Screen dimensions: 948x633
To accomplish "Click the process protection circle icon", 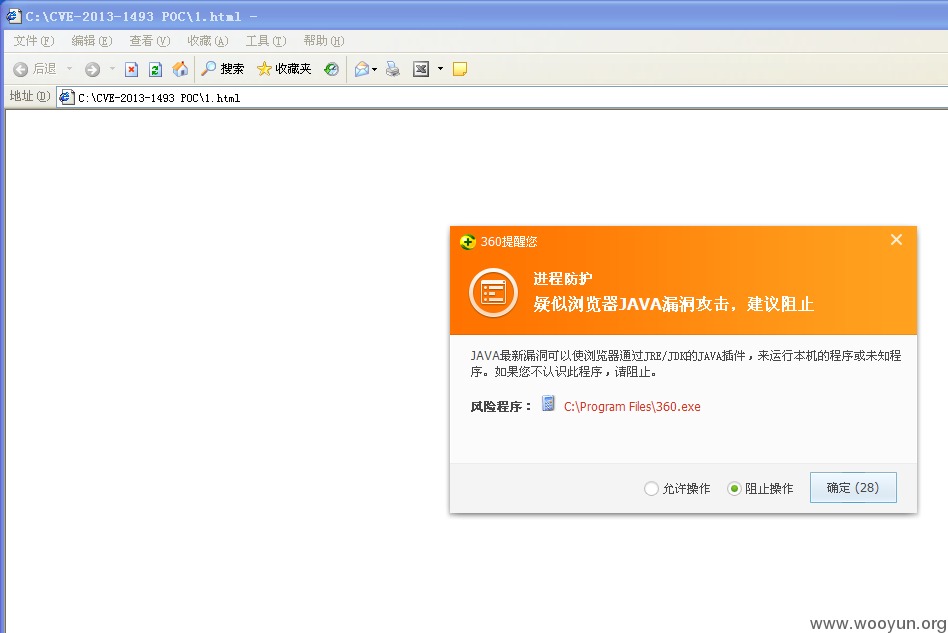I will coord(493,293).
